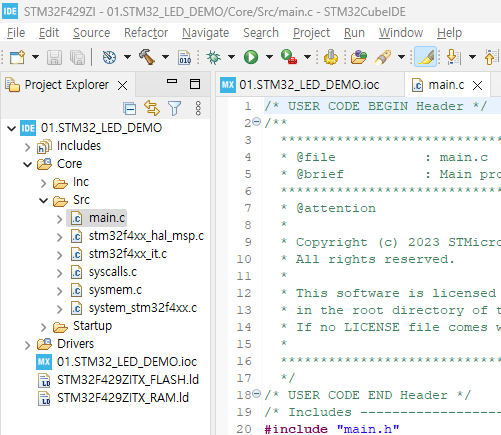The height and width of the screenshot is (435, 501).
Task: Close the Project Explorer view
Action: tap(123, 86)
